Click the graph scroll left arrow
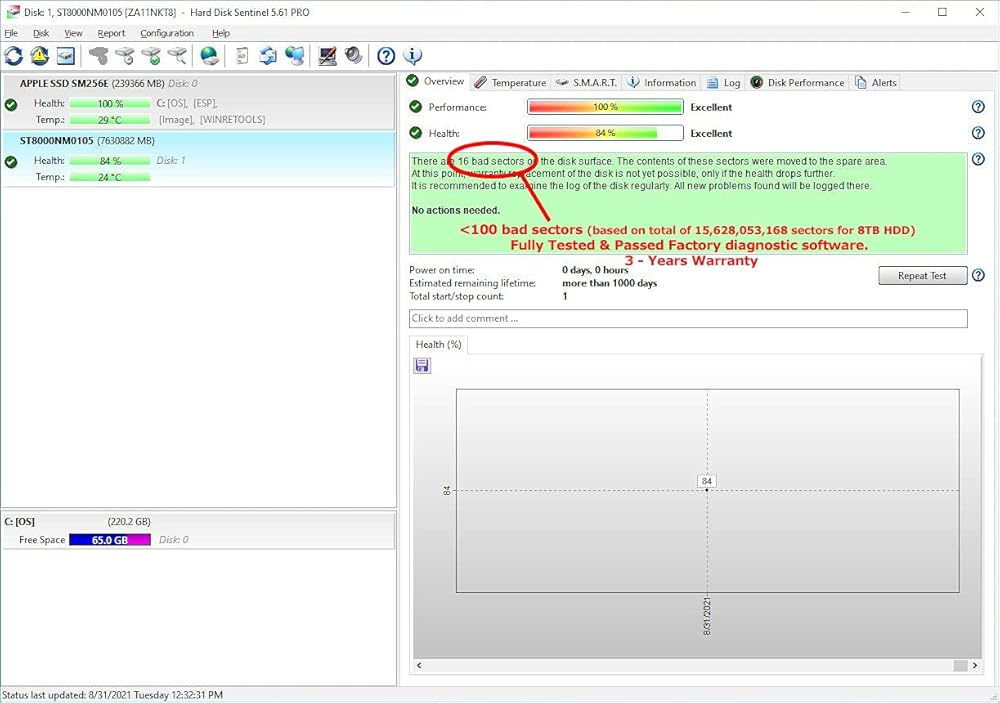Viewport: 1000px width, 703px height. (419, 665)
